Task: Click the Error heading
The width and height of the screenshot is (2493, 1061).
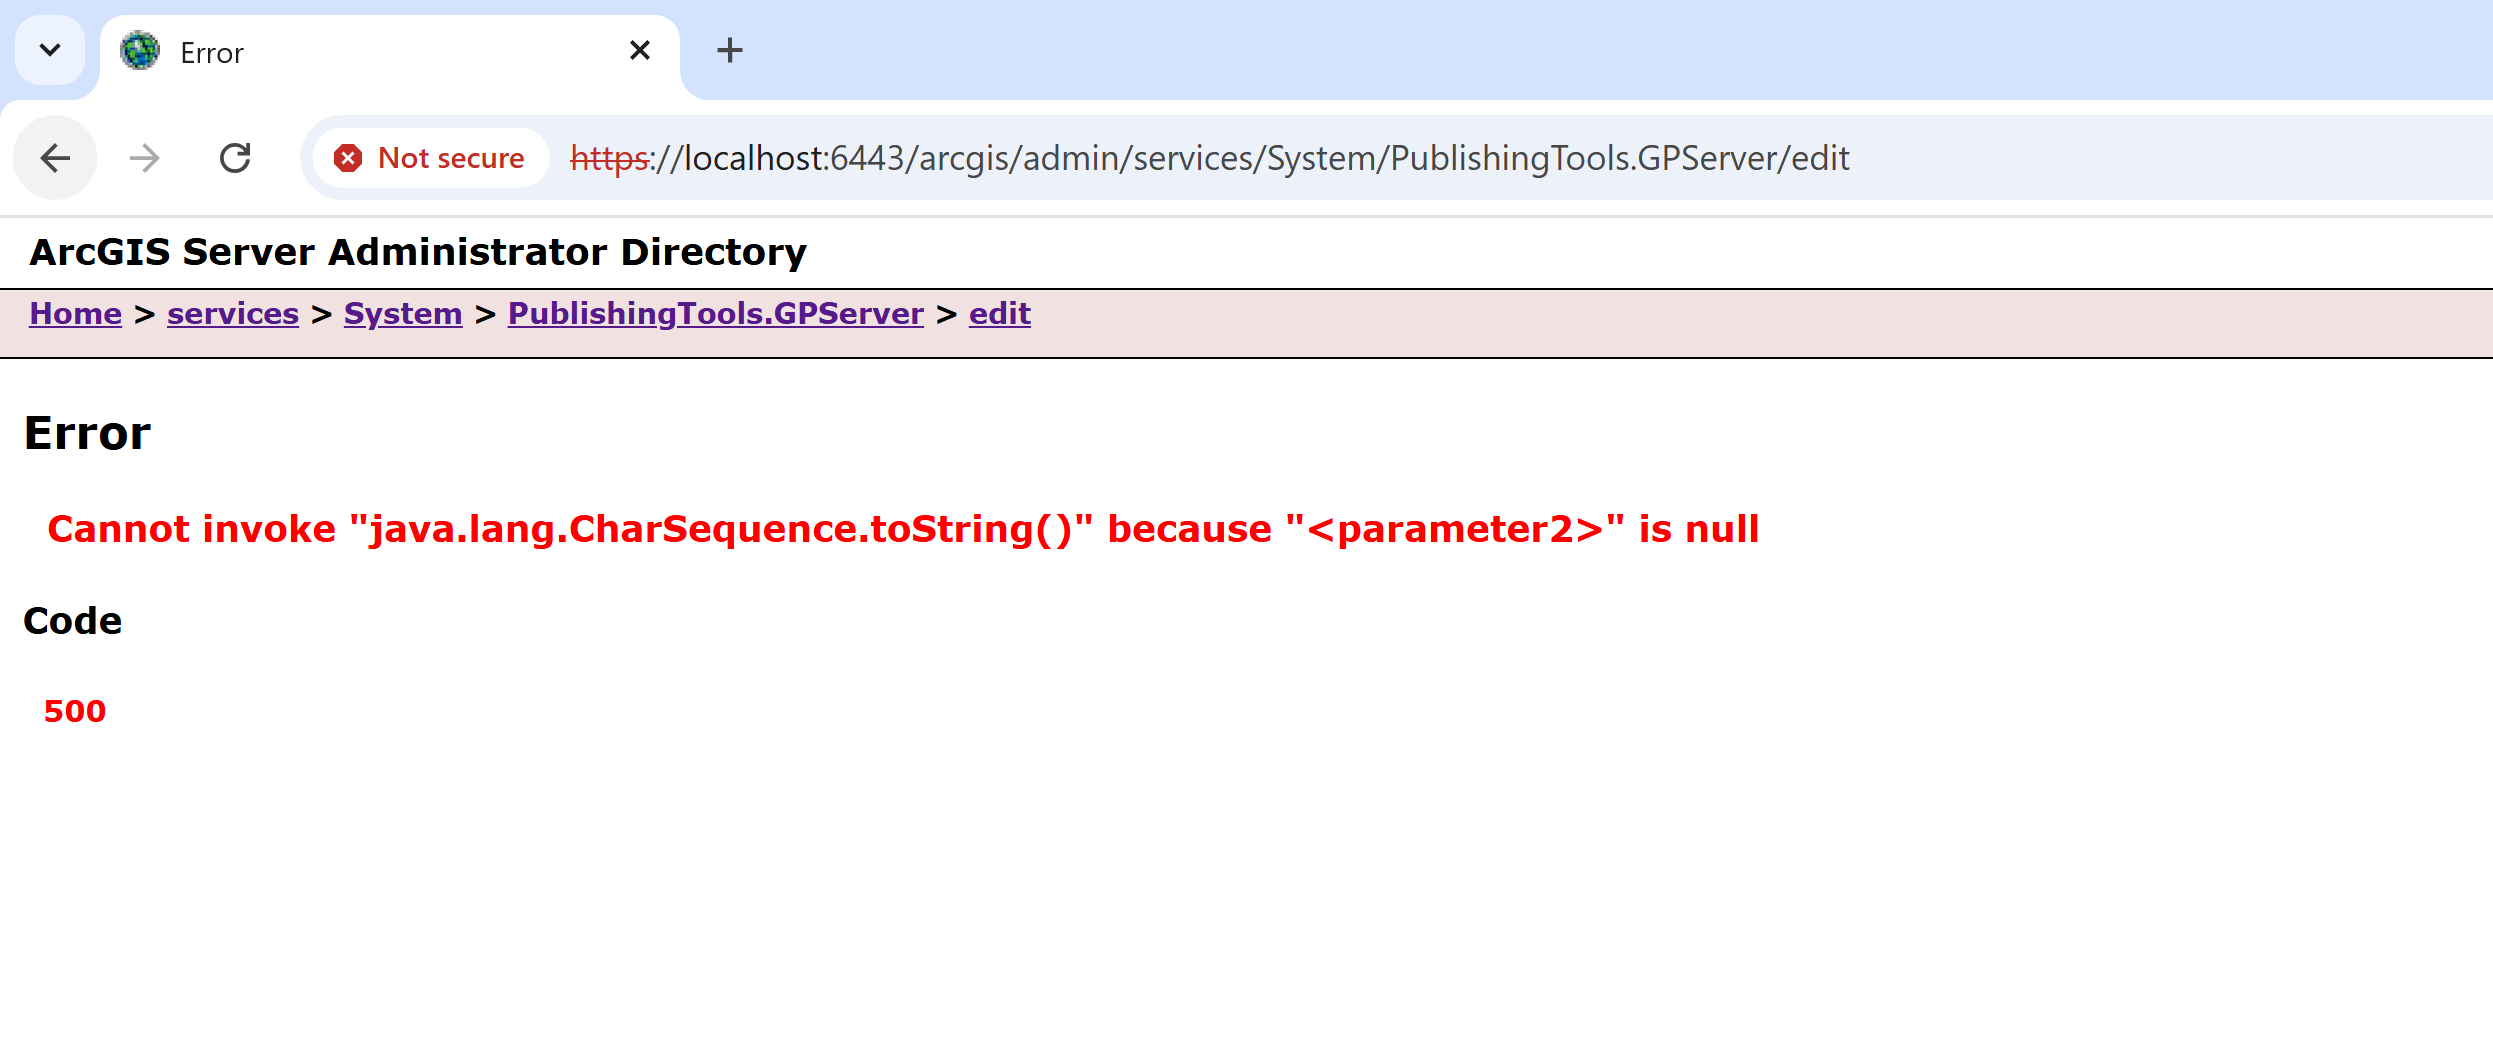Action: pyautogui.click(x=87, y=434)
